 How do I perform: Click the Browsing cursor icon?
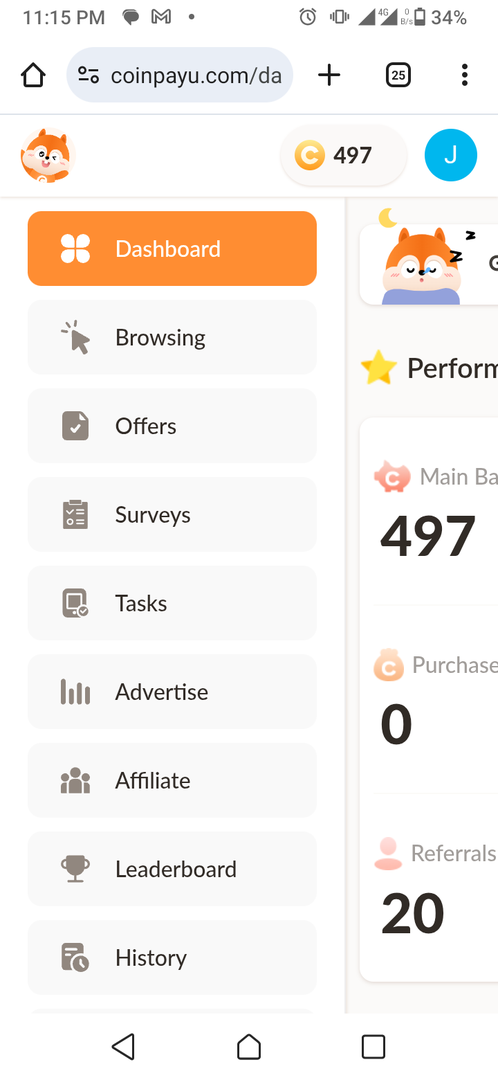[76, 338]
